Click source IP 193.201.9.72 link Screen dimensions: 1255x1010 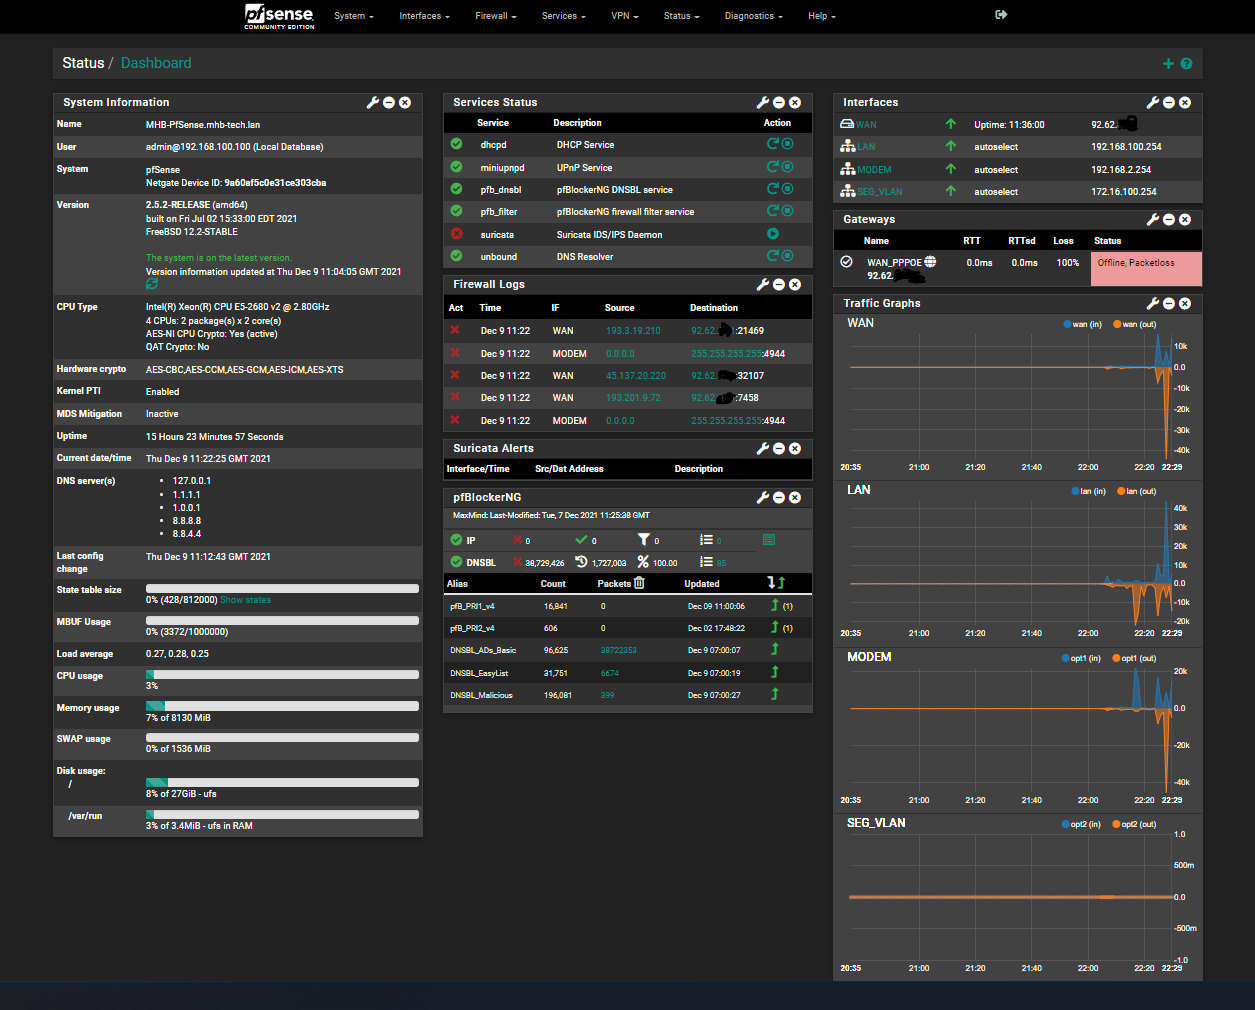click(x=633, y=398)
